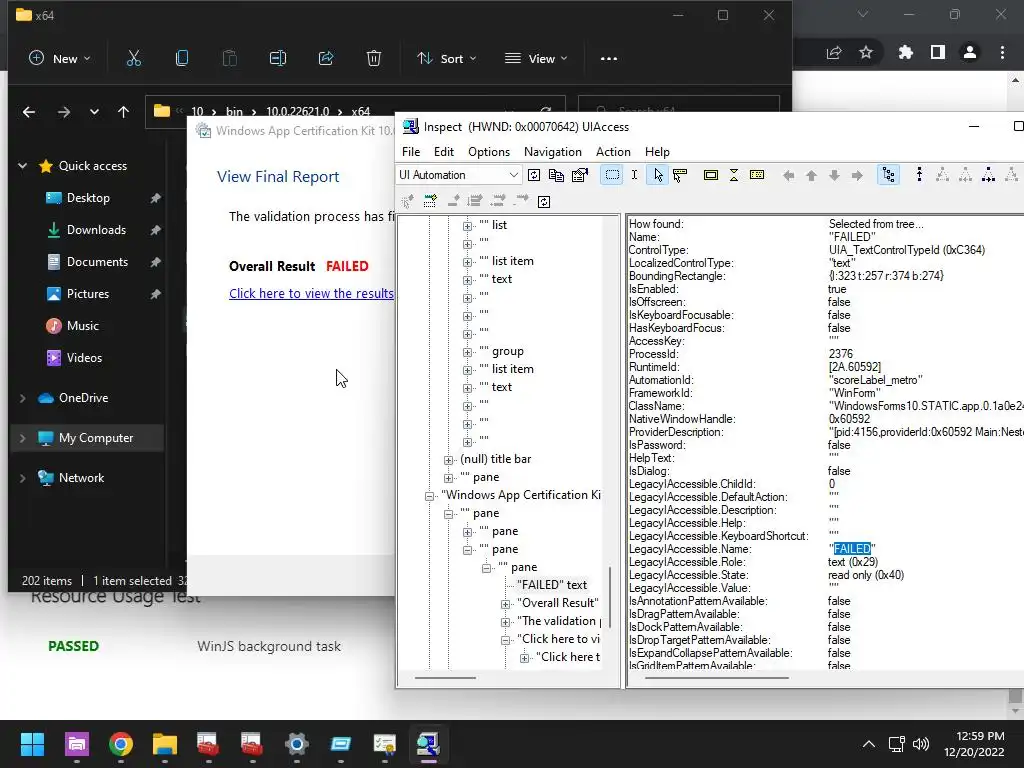
Task: Open the Navigation menu in Inspect
Action: coord(552,152)
